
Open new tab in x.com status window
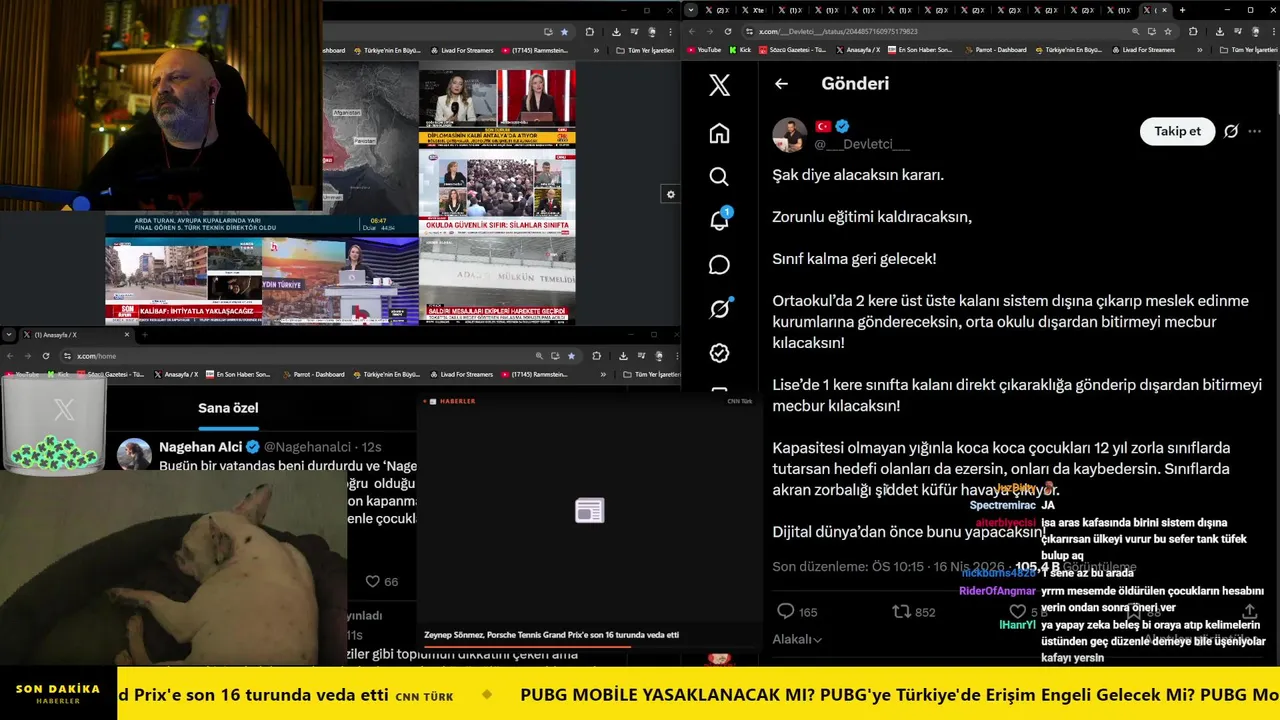pyautogui.click(x=1182, y=10)
